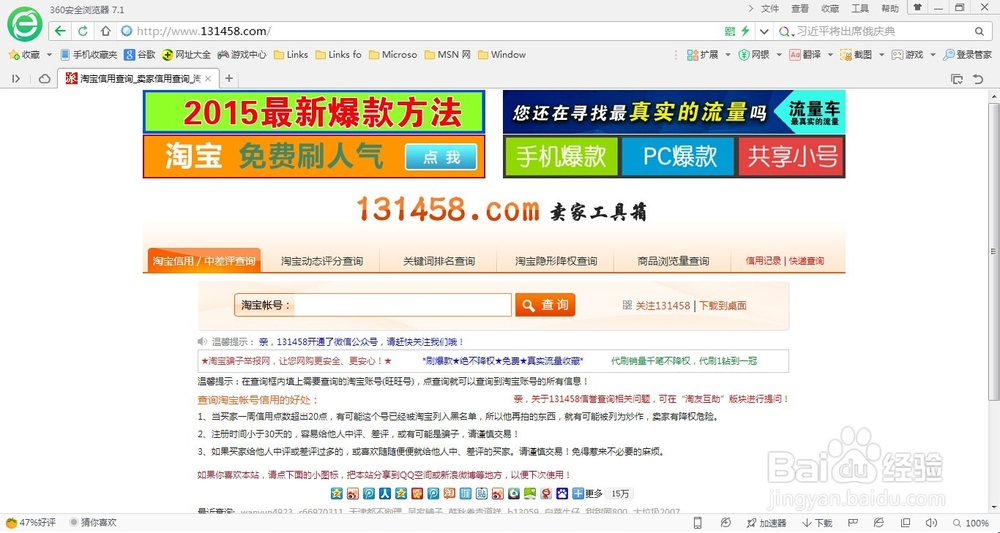
Task: Click the orange 查询 search button
Action: [x=545, y=305]
